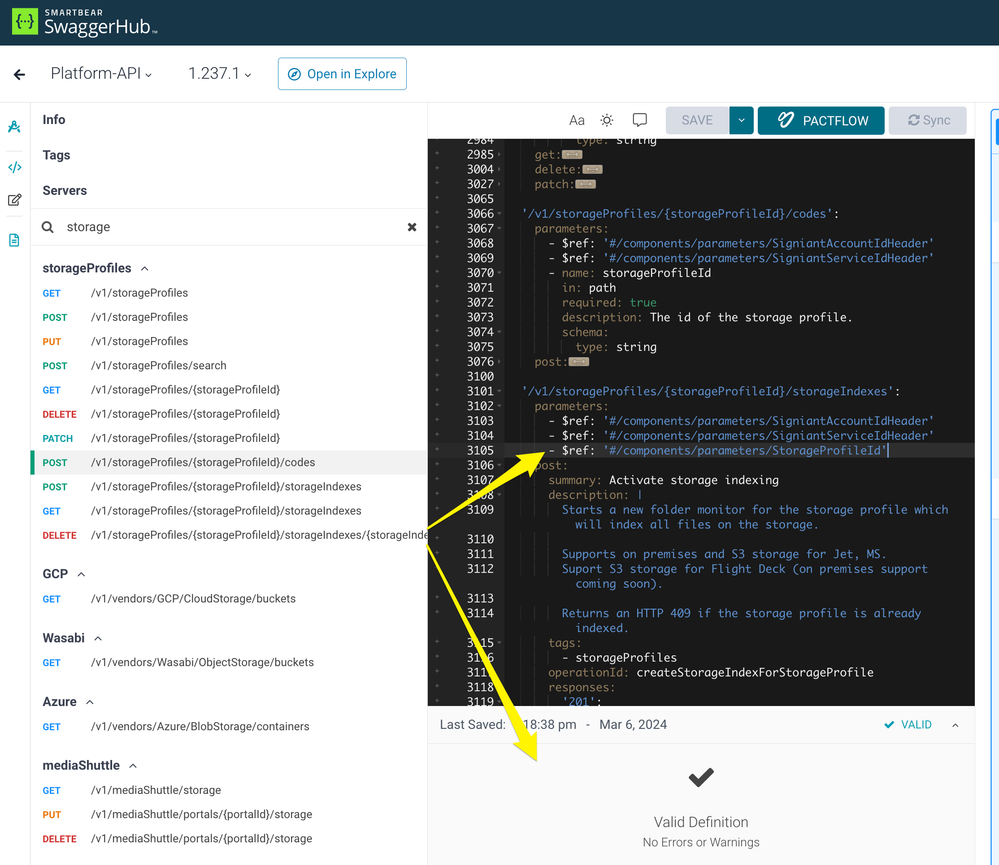999x865 pixels.
Task: Click the storage search input field
Action: coord(230,228)
